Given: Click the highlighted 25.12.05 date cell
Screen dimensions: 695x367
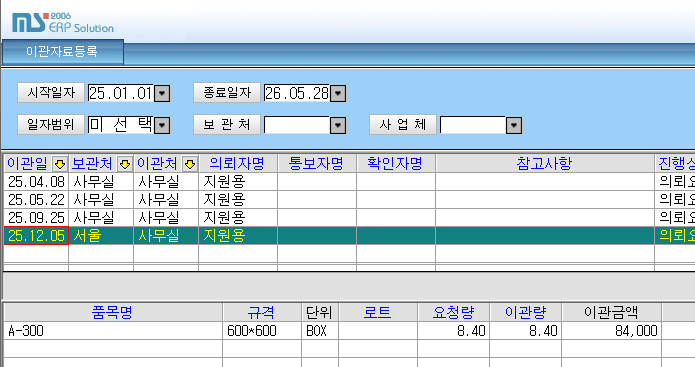Looking at the screenshot, I should [36, 236].
